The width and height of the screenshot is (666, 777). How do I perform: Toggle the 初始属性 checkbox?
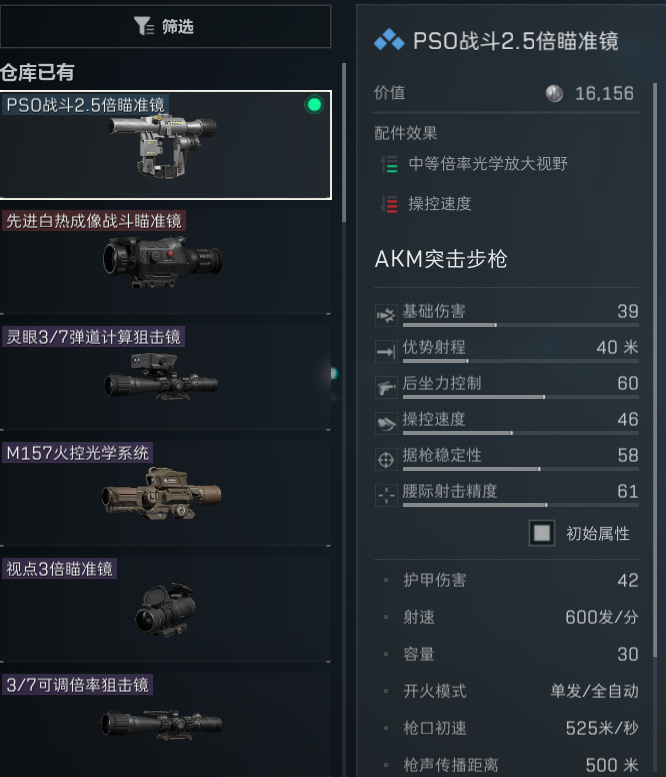pyautogui.click(x=542, y=533)
